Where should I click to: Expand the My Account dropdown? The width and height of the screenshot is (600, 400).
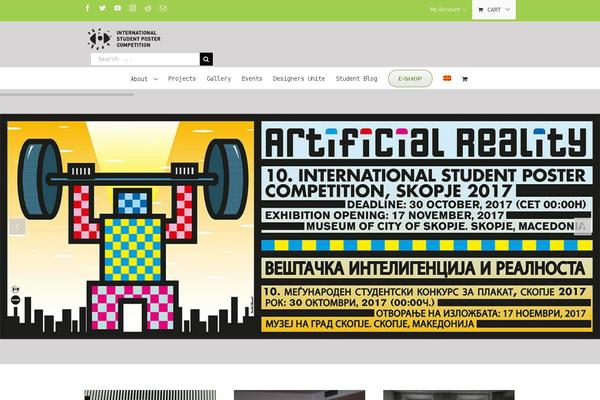coord(448,9)
